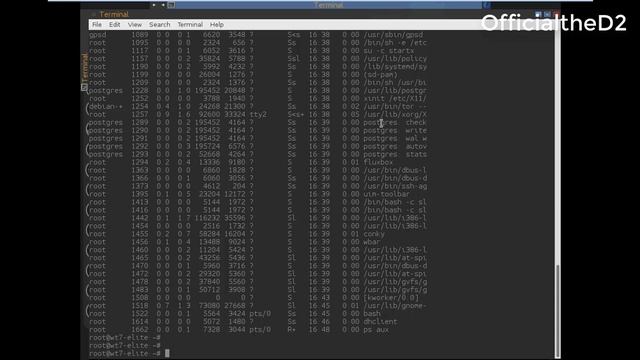640x360 pixels.
Task: Click the 'R+' status in last row
Action: tap(292, 330)
